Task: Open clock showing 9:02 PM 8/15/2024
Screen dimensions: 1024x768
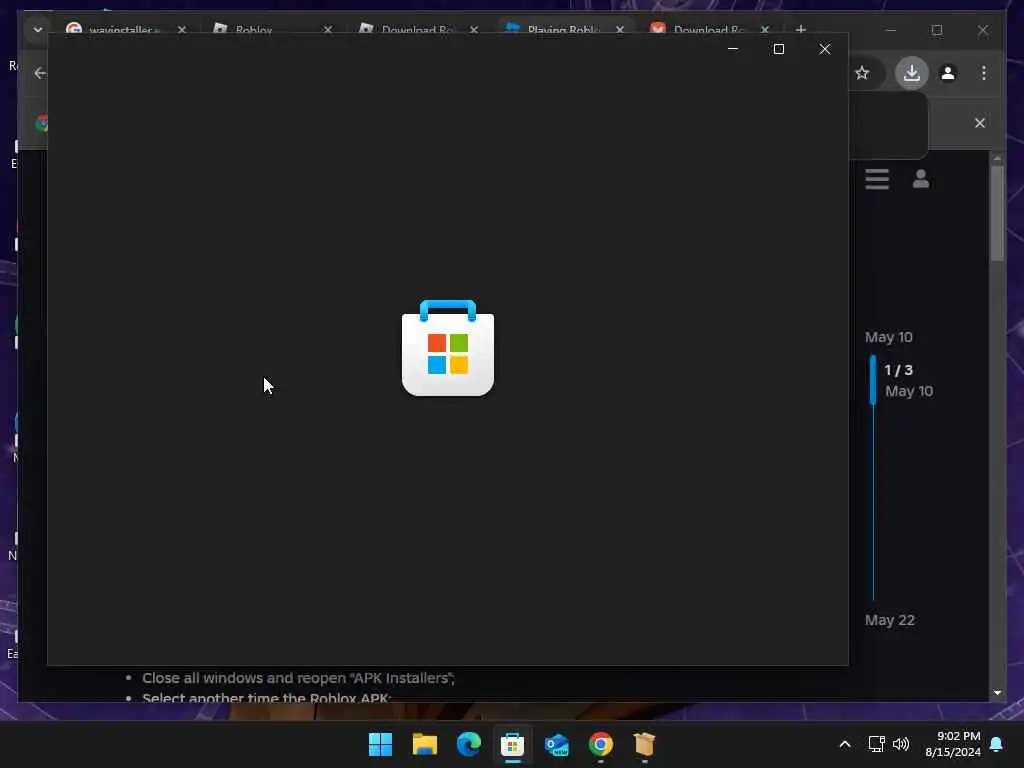Action: (953, 744)
